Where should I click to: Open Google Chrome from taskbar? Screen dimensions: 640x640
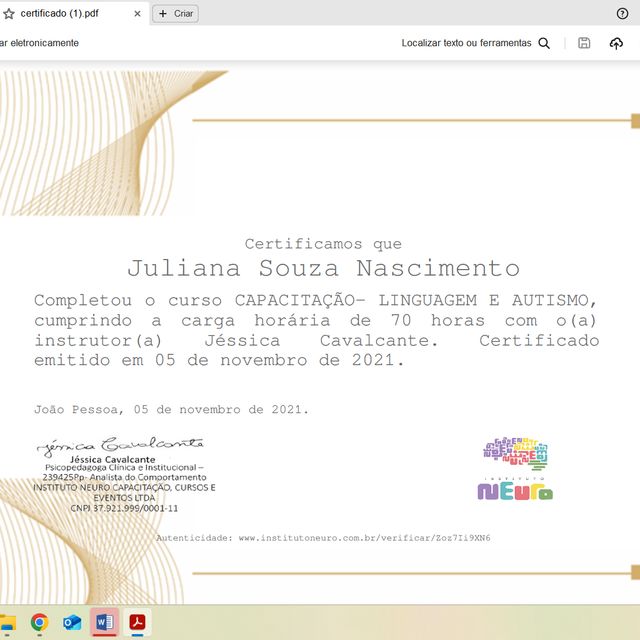(39, 622)
